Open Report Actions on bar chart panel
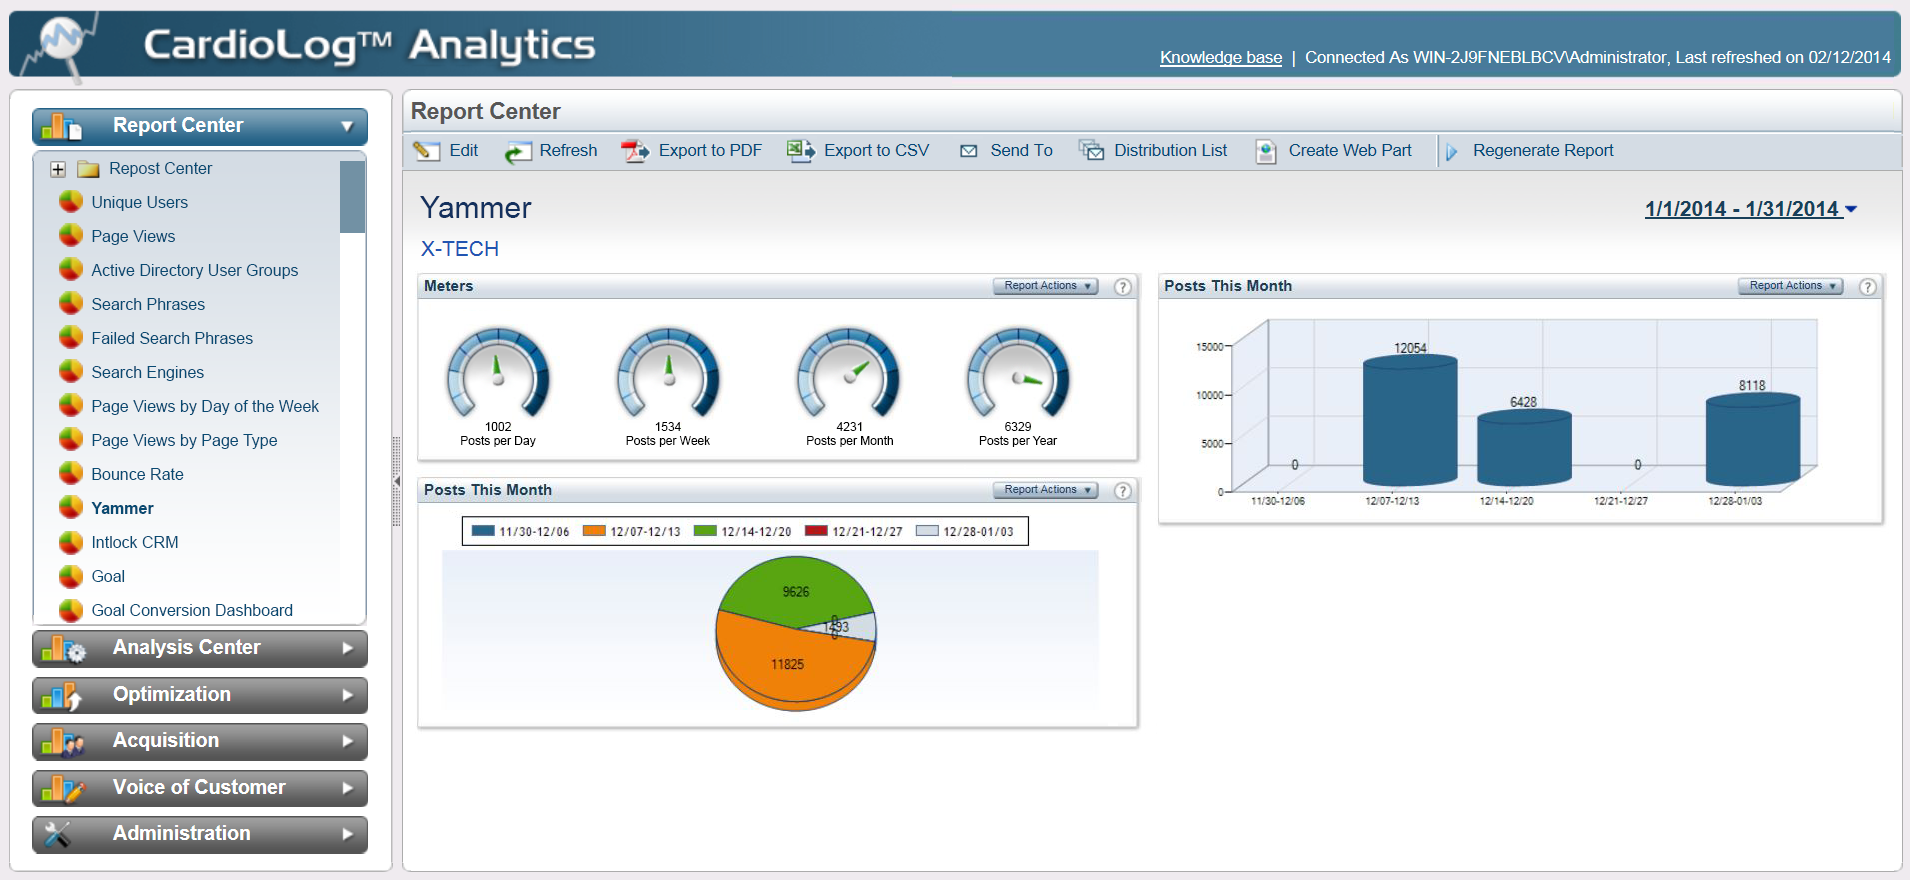The height and width of the screenshot is (880, 1910). (1790, 286)
